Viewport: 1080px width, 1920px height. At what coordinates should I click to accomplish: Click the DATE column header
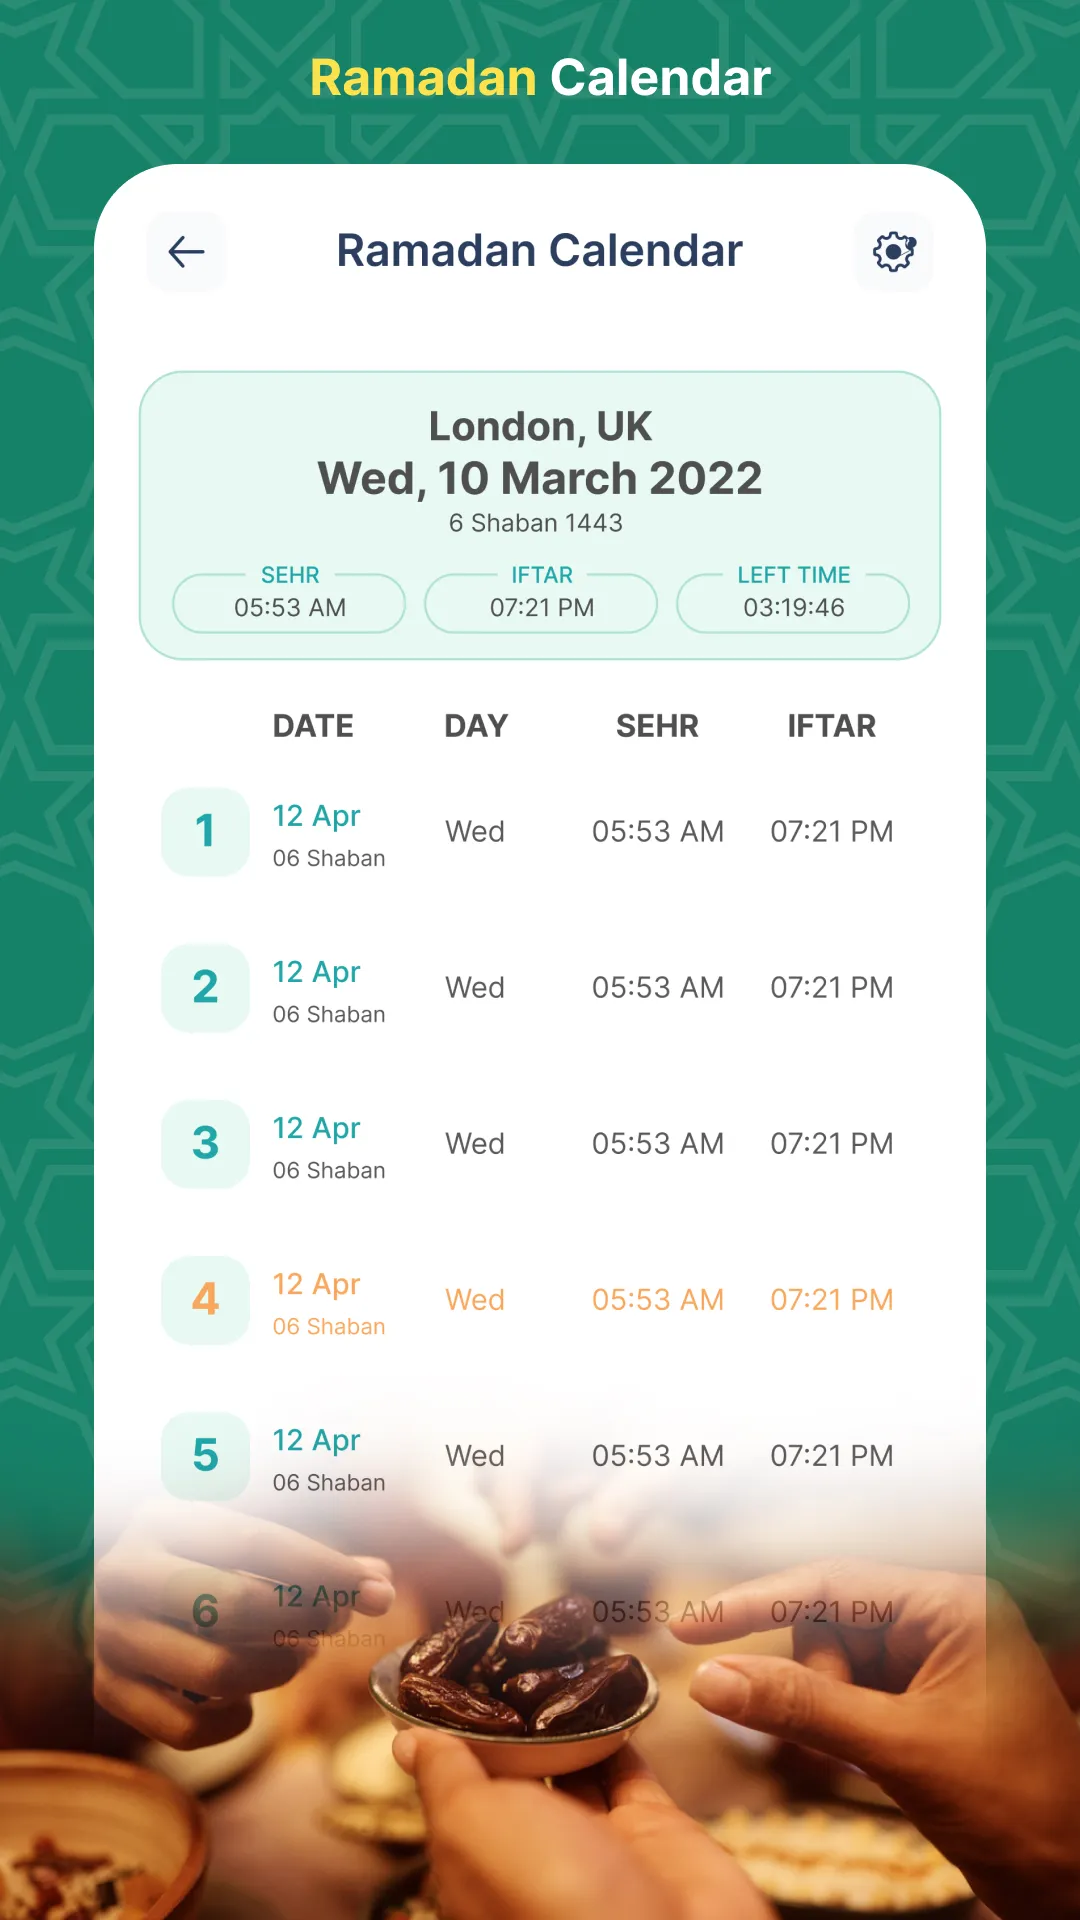[313, 726]
